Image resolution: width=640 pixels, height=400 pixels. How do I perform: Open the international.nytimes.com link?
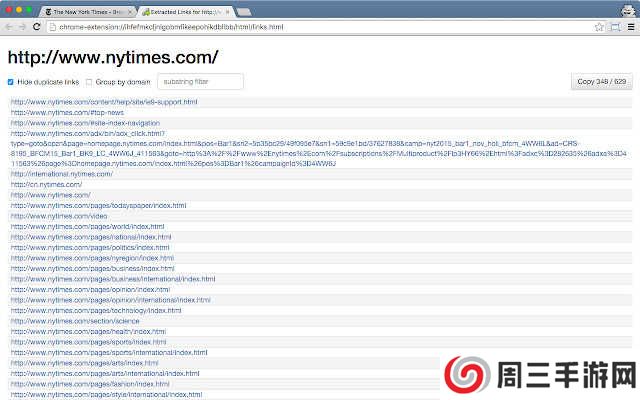pos(62,174)
